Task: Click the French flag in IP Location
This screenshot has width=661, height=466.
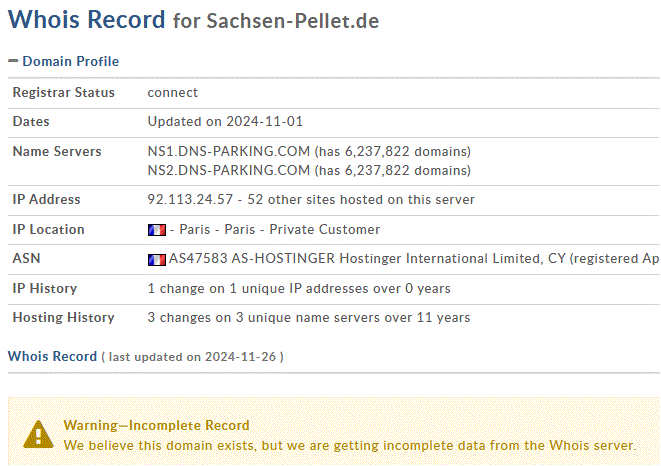Action: click(156, 230)
